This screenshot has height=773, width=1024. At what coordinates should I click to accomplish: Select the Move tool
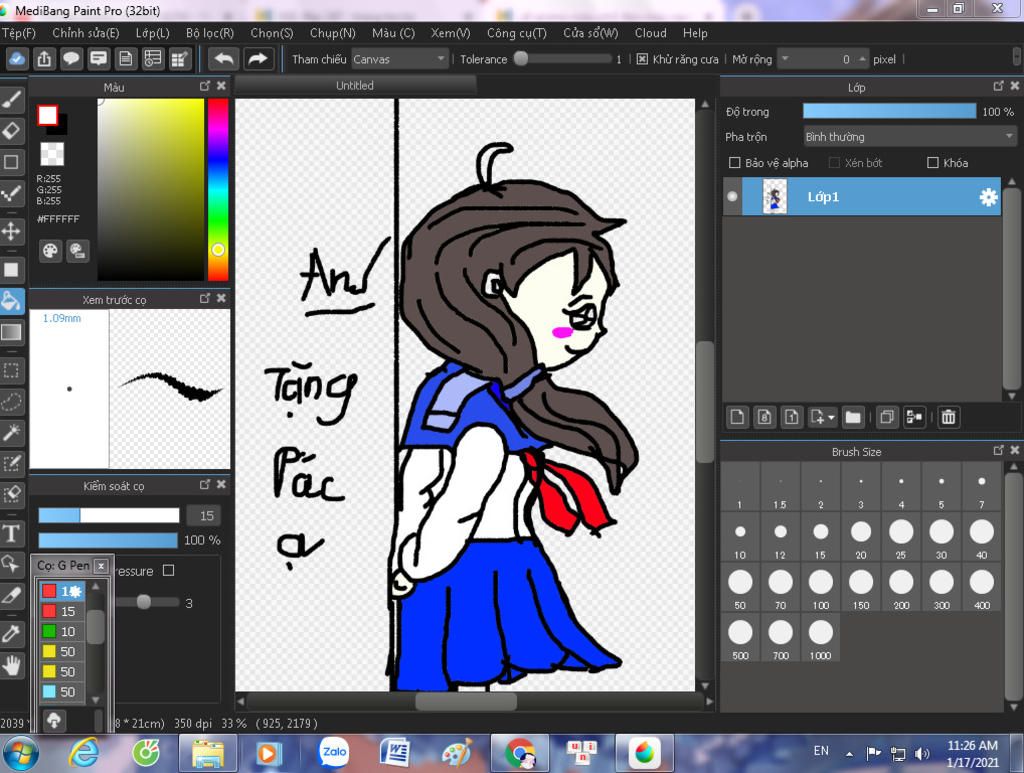point(12,231)
